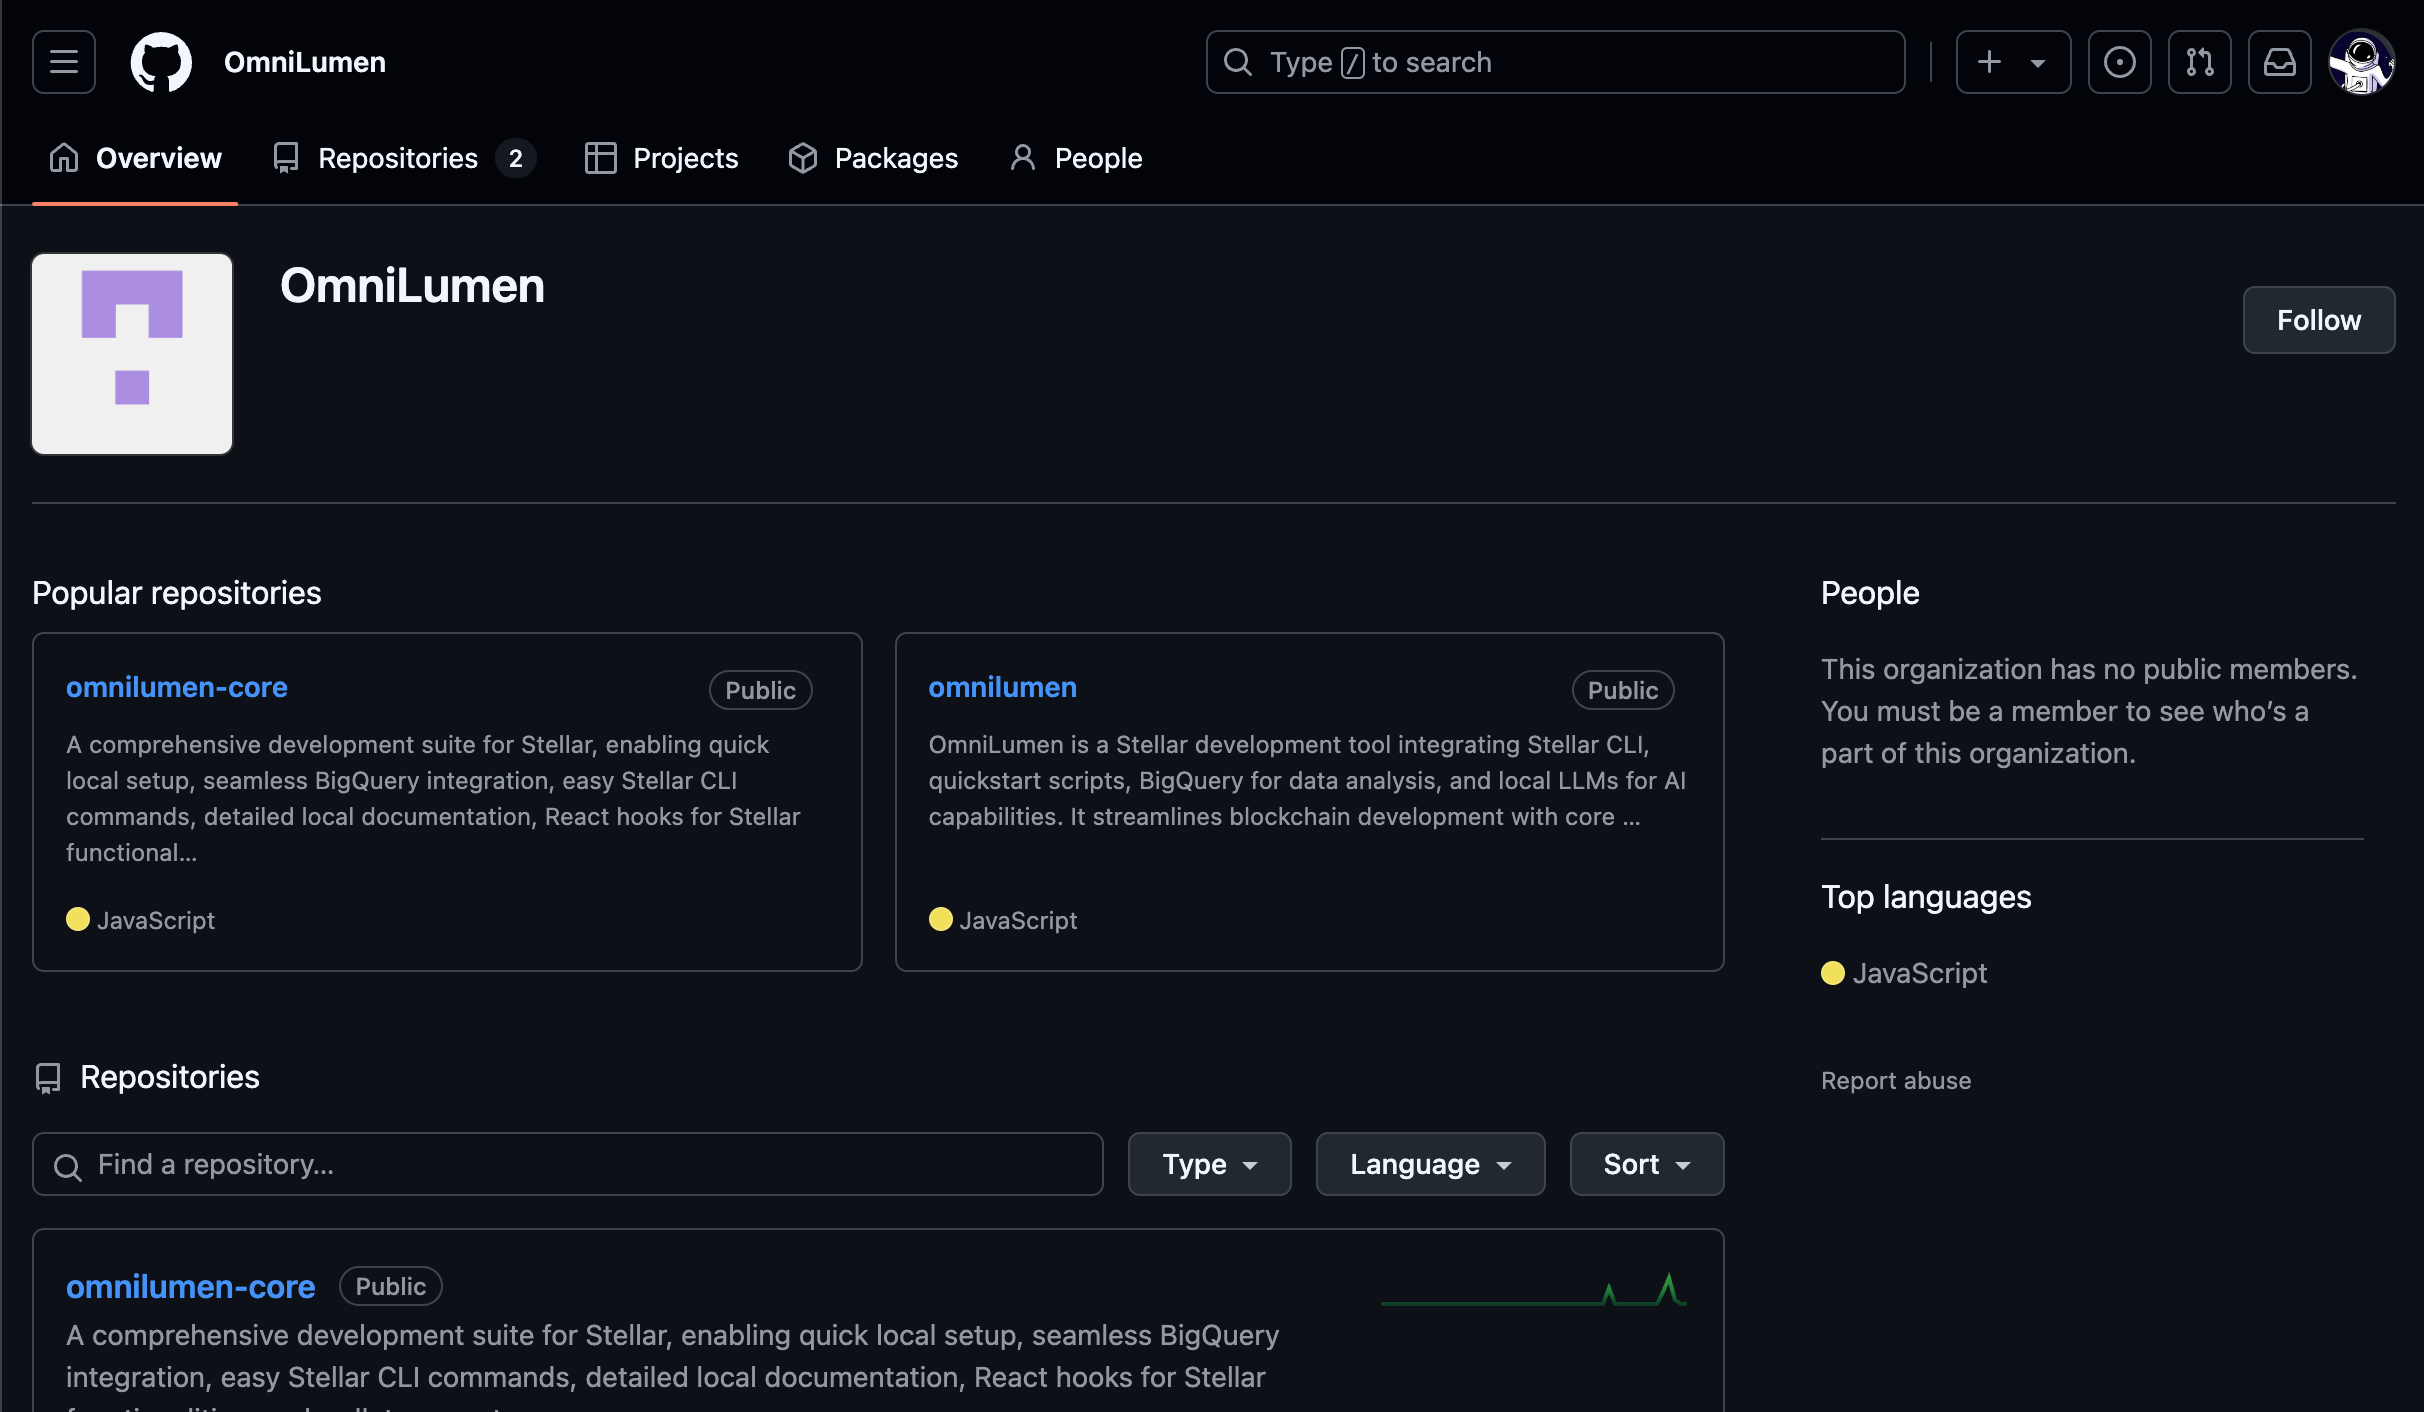Click the plus create-new icon
The image size is (2424, 1412).
(x=1990, y=62)
